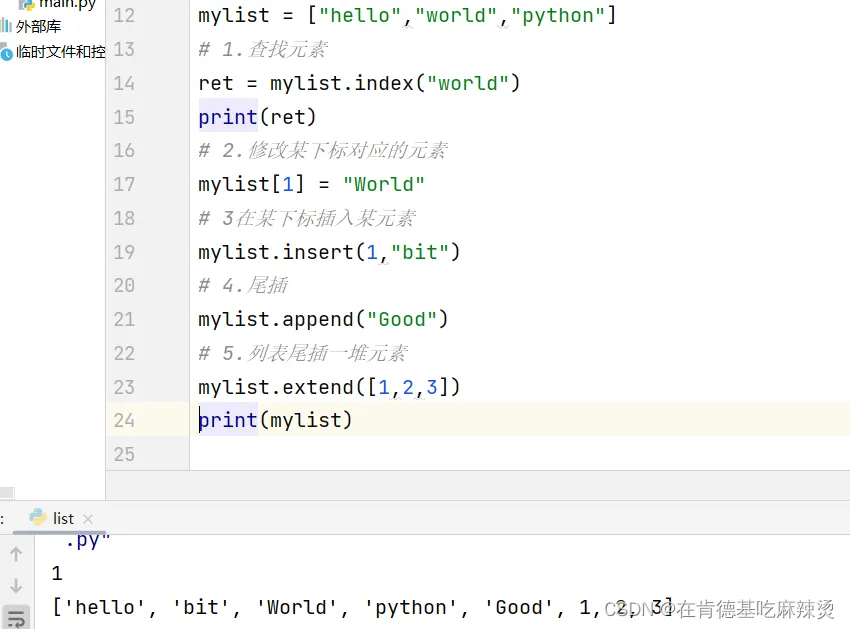Click the .py" path fragment in console

(x=87, y=541)
